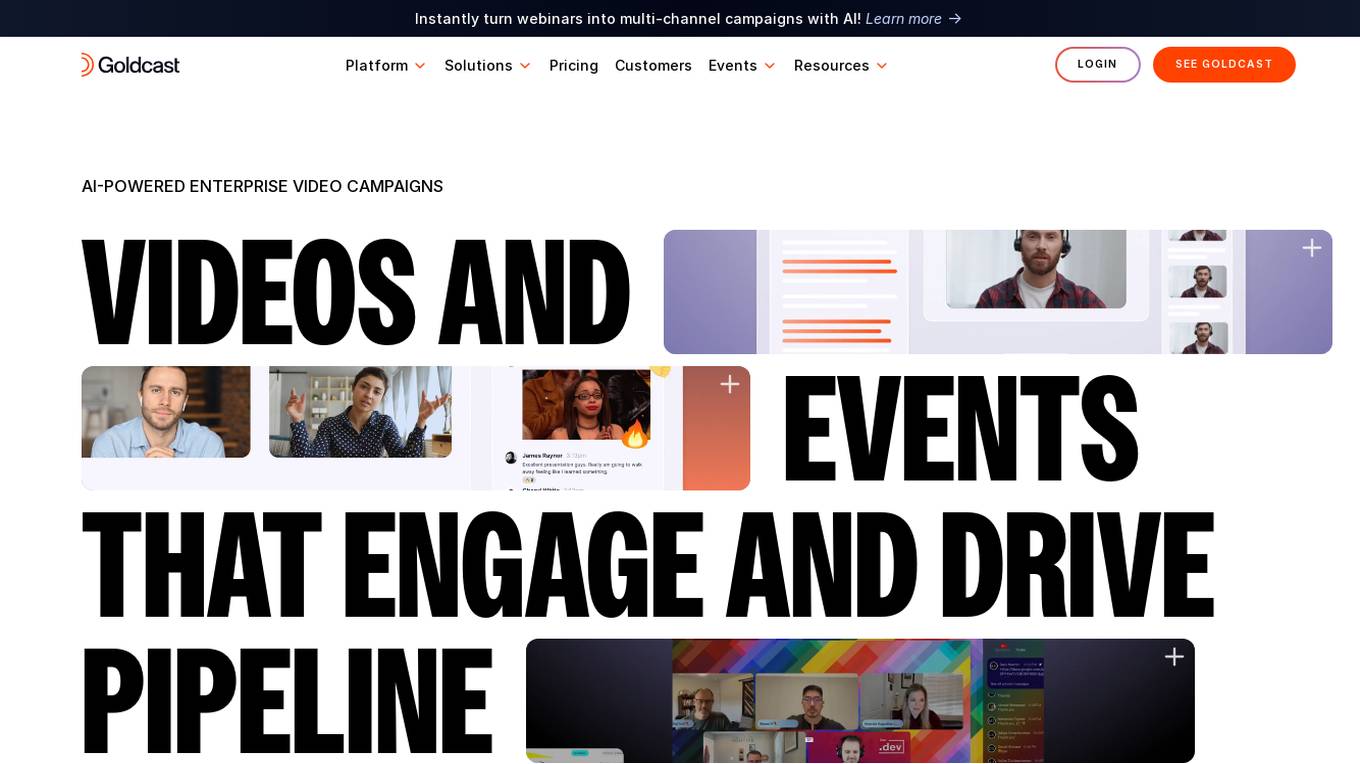
Task: Click the Goldcast logo
Action: pyautogui.click(x=130, y=65)
